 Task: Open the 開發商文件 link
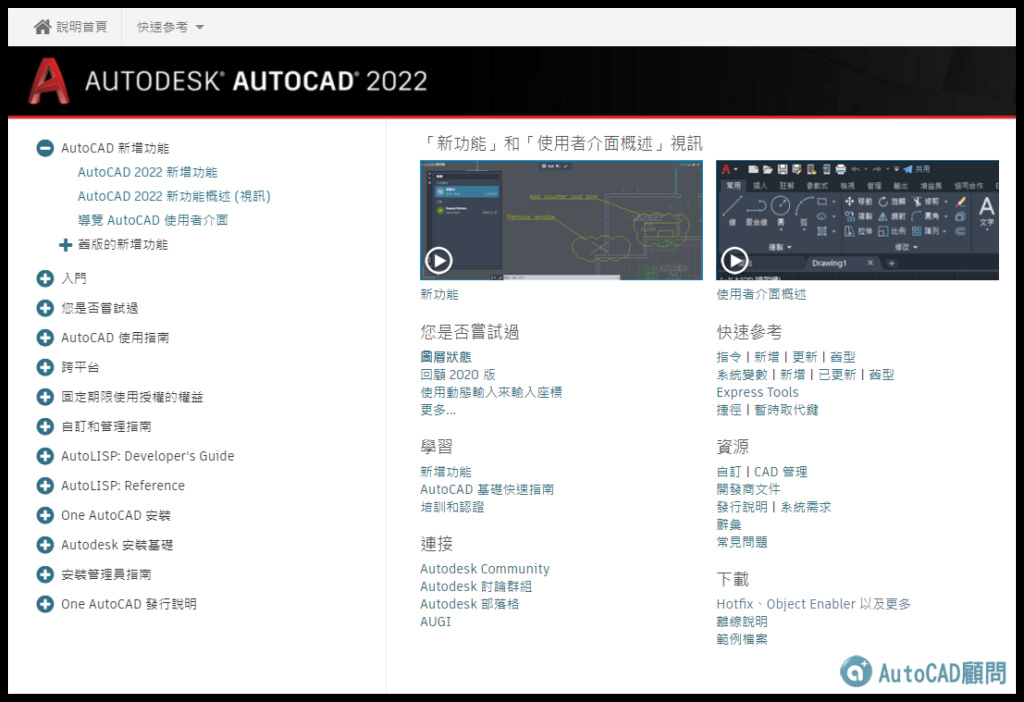pyautogui.click(x=748, y=490)
